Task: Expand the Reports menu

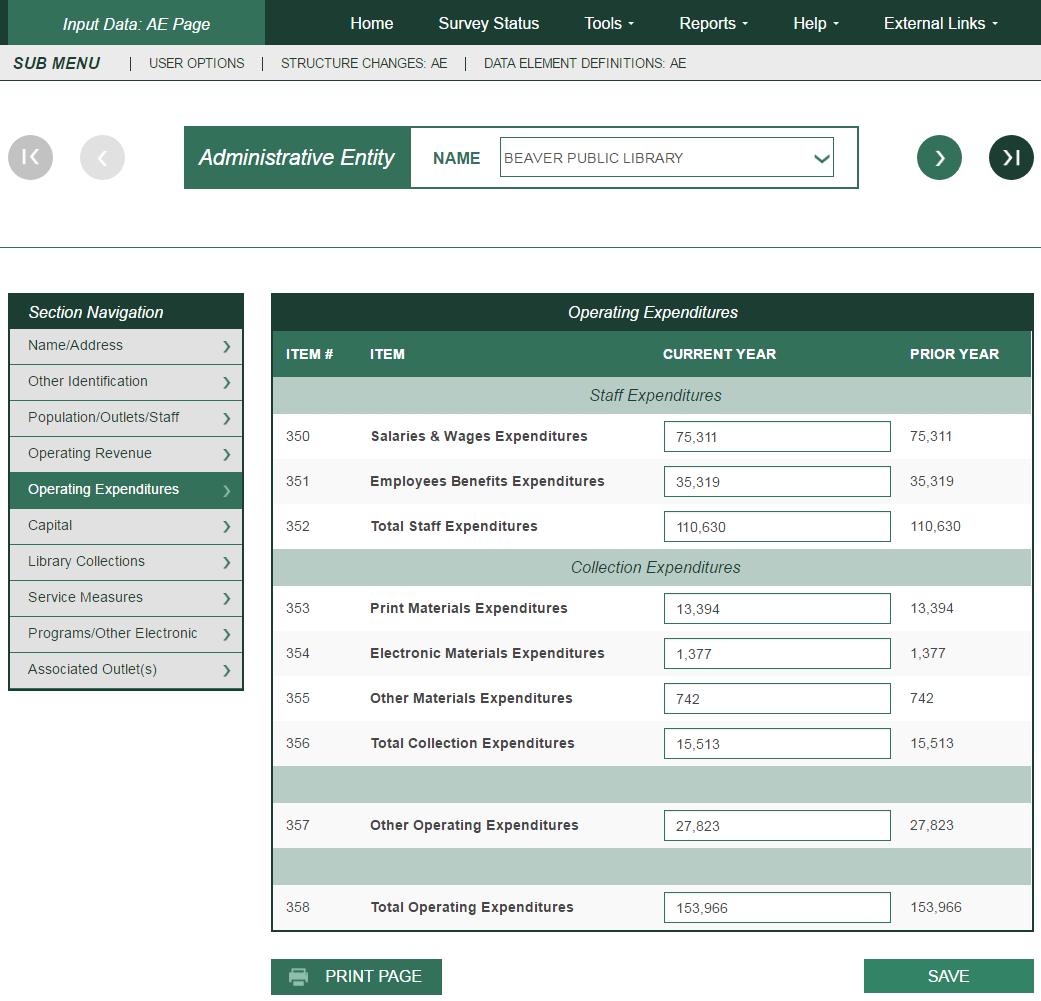Action: pos(713,23)
